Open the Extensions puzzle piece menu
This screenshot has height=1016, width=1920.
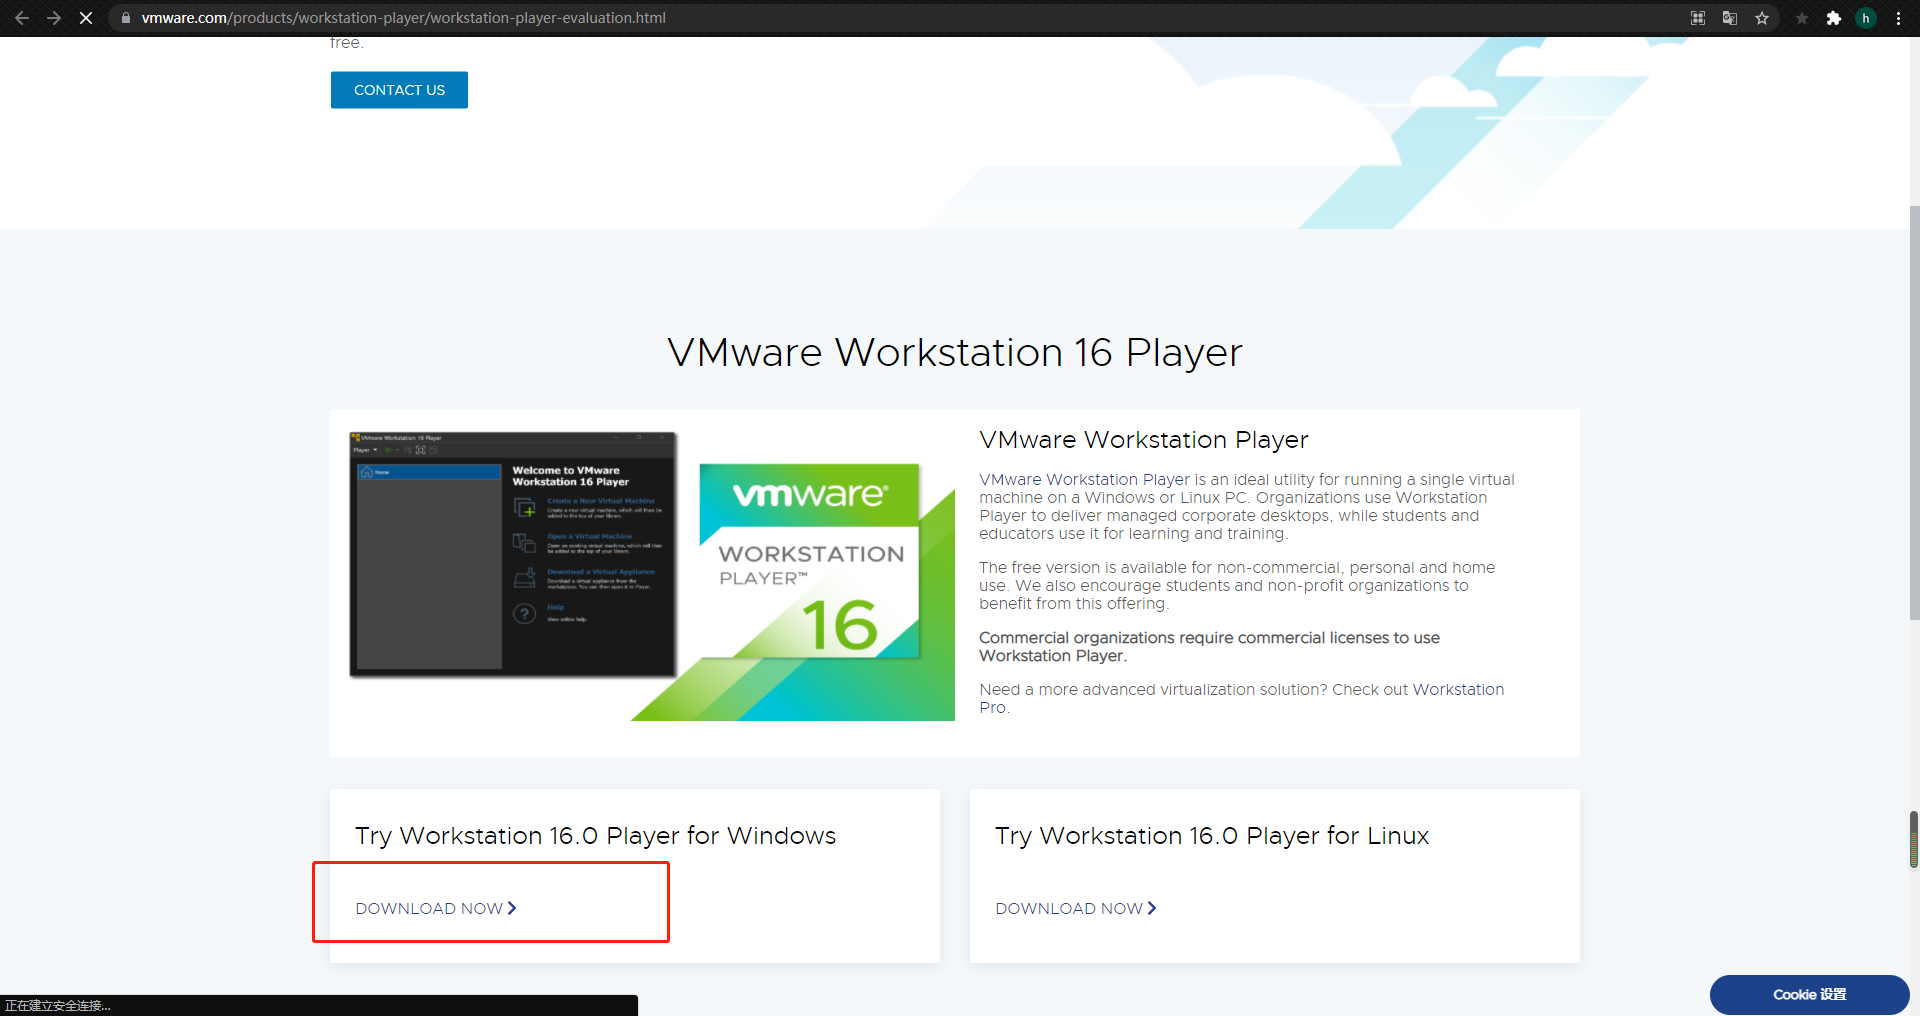(x=1835, y=18)
